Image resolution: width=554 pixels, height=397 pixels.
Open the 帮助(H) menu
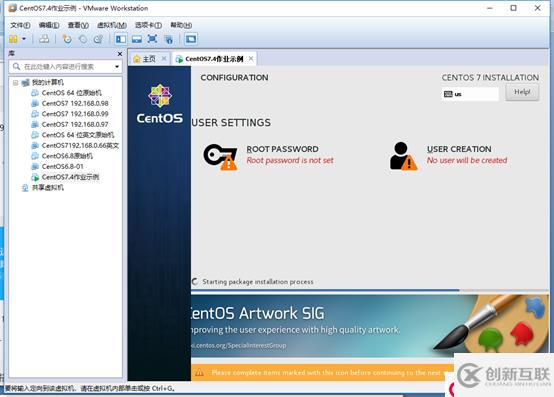pyautogui.click(x=181, y=25)
